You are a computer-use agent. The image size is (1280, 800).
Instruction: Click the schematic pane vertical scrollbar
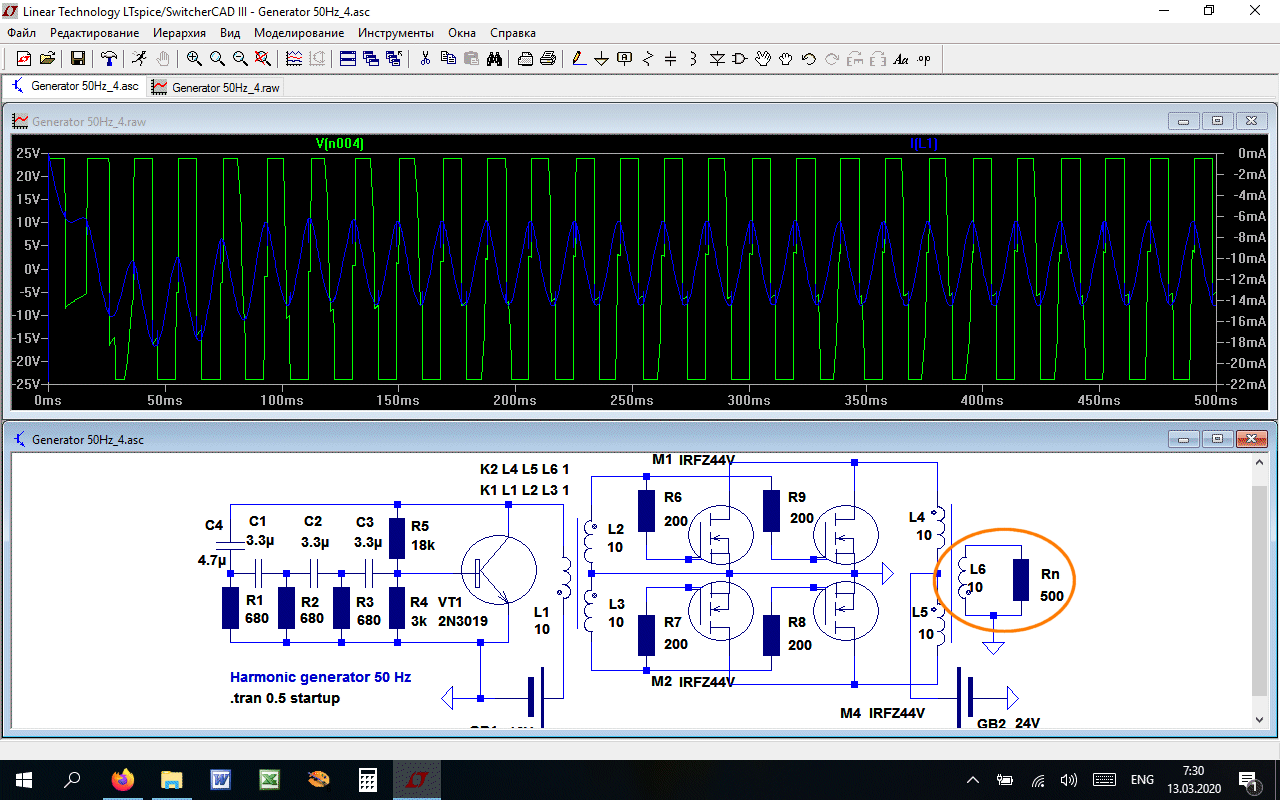[x=1258, y=590]
